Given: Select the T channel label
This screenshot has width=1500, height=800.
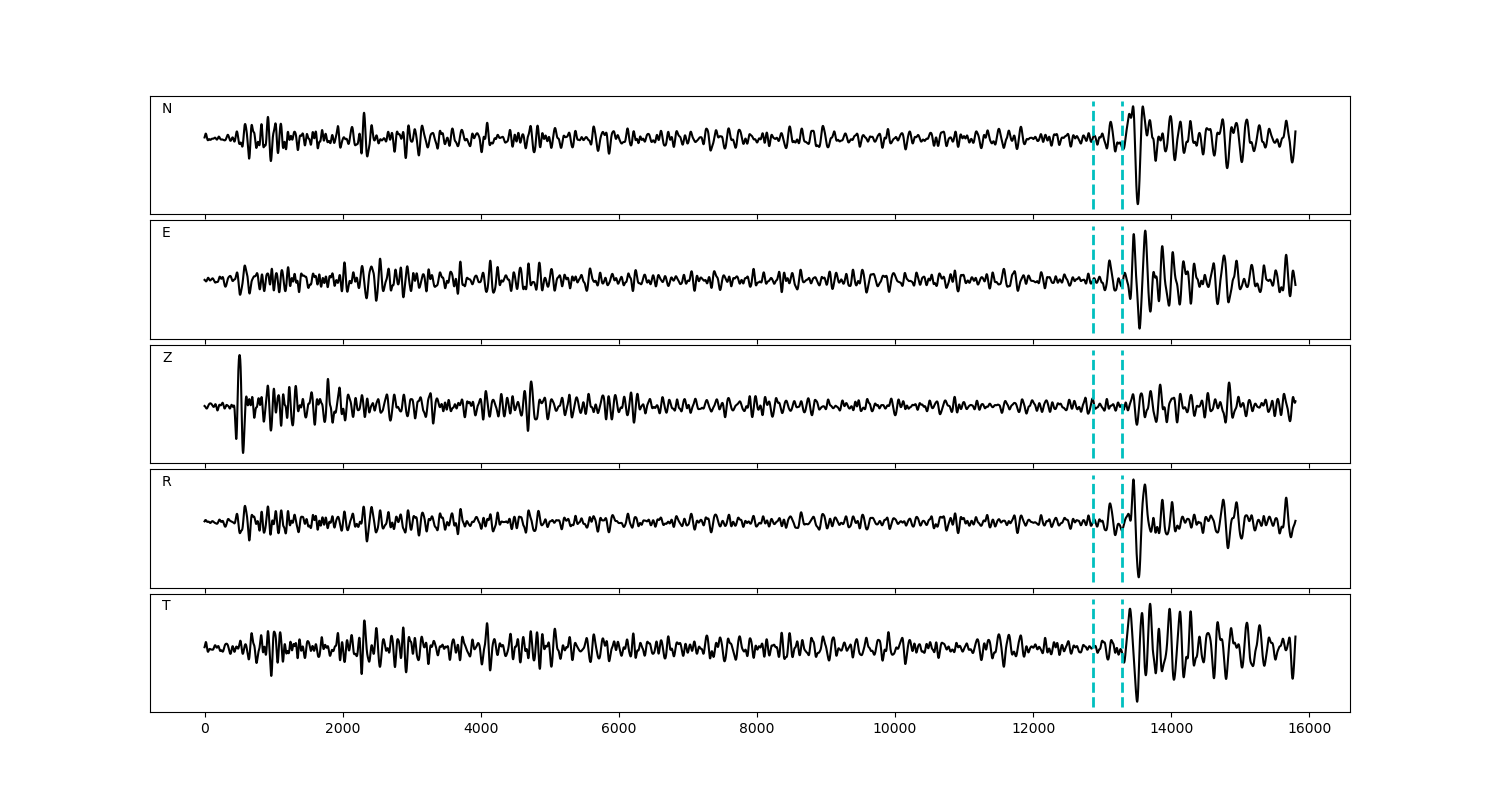Looking at the screenshot, I should (166, 606).
